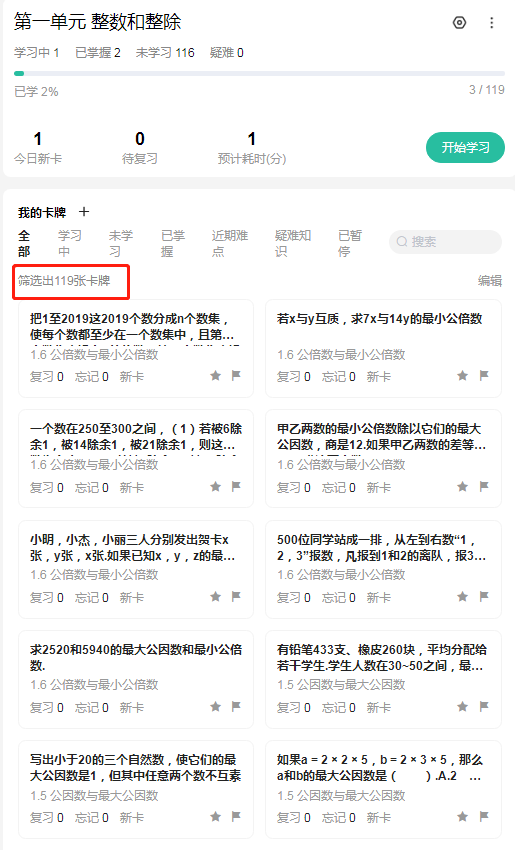The image size is (515, 850).
Task: Open the three-dot more options menu
Action: (491, 22)
